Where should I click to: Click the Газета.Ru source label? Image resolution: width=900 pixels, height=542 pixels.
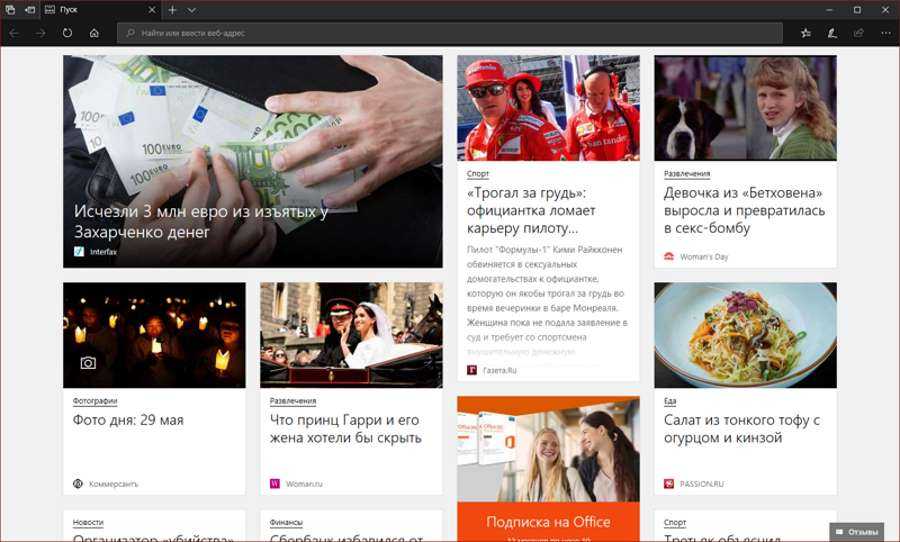499,370
